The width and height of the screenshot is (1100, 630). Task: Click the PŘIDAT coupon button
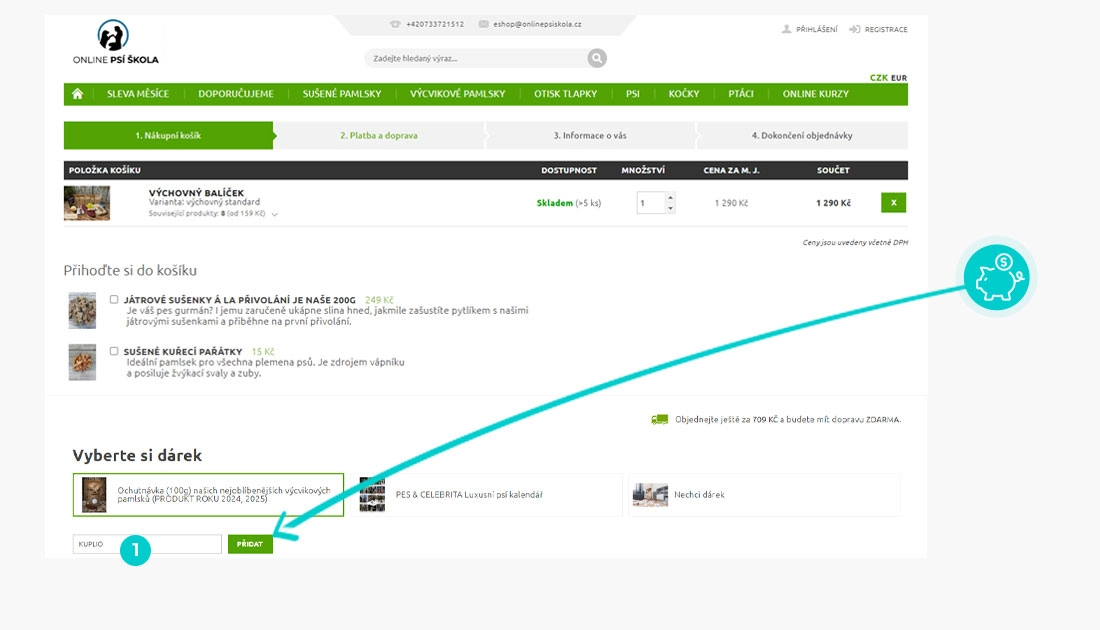click(x=250, y=544)
